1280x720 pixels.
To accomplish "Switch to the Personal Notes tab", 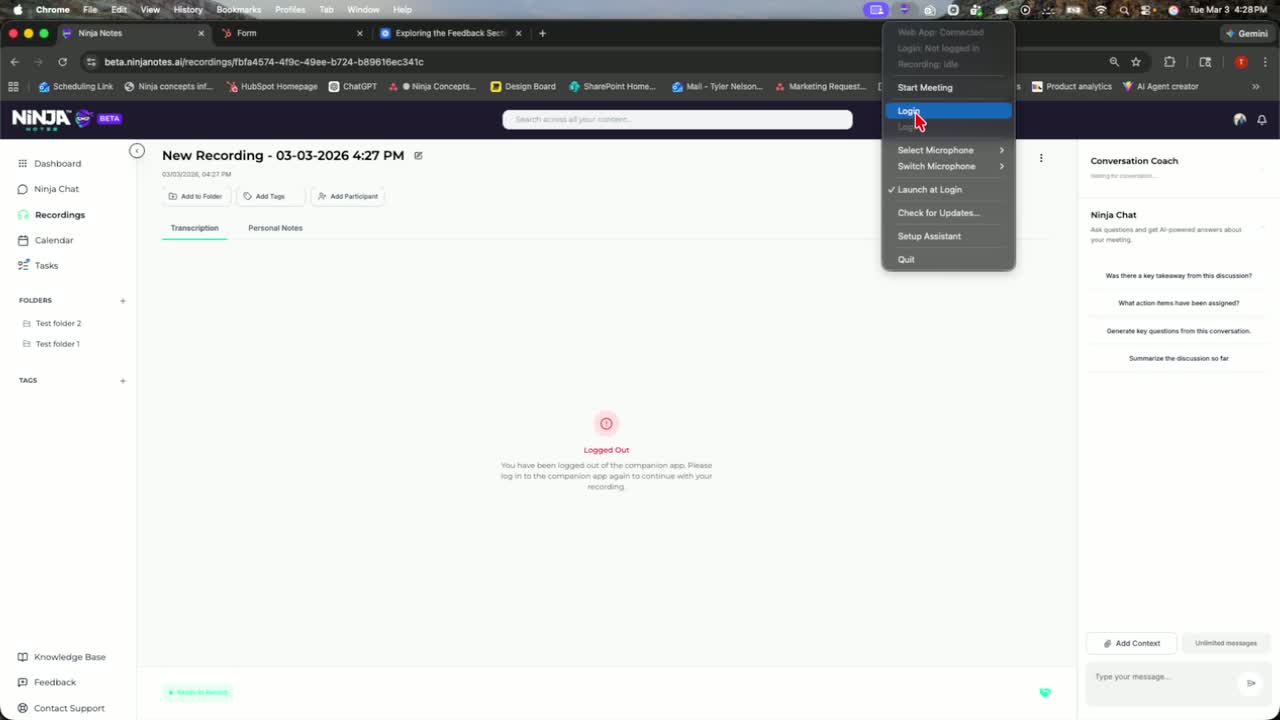I will tap(275, 228).
